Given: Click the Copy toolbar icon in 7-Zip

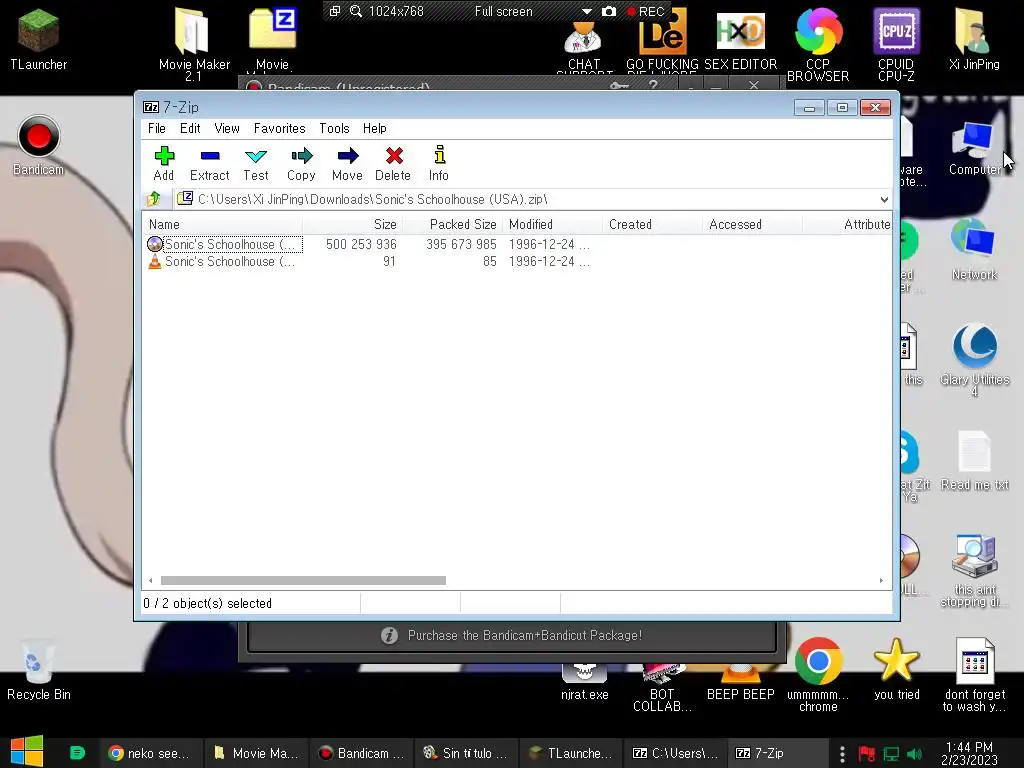Looking at the screenshot, I should [301, 163].
